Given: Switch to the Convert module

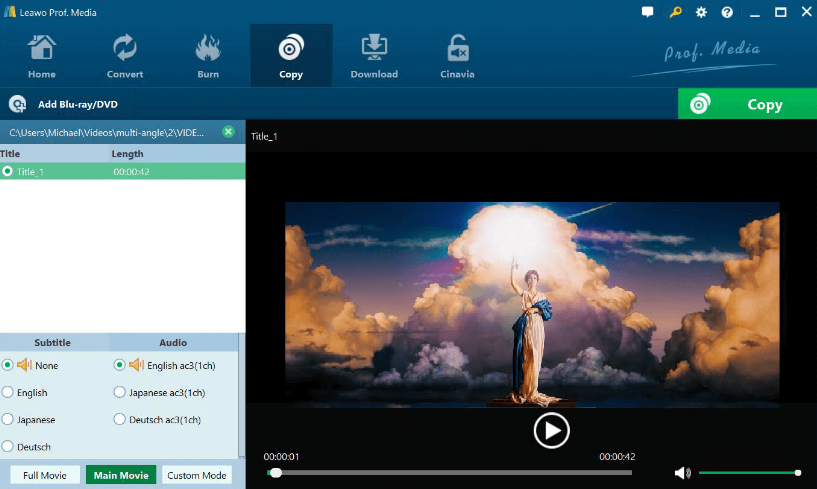Looking at the screenshot, I should [x=125, y=56].
